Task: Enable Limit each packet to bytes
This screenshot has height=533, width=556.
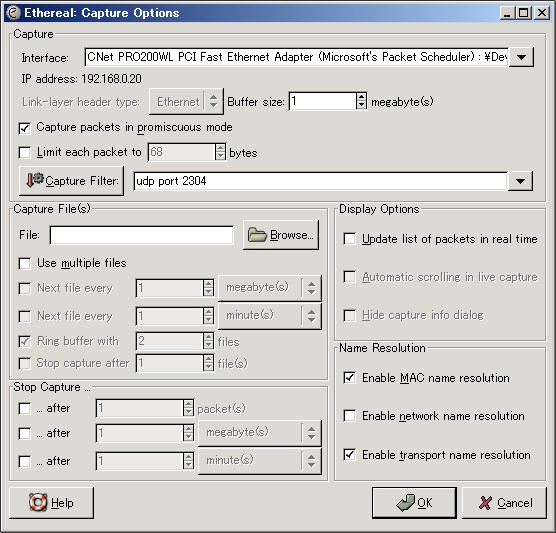Action: click(x=24, y=152)
